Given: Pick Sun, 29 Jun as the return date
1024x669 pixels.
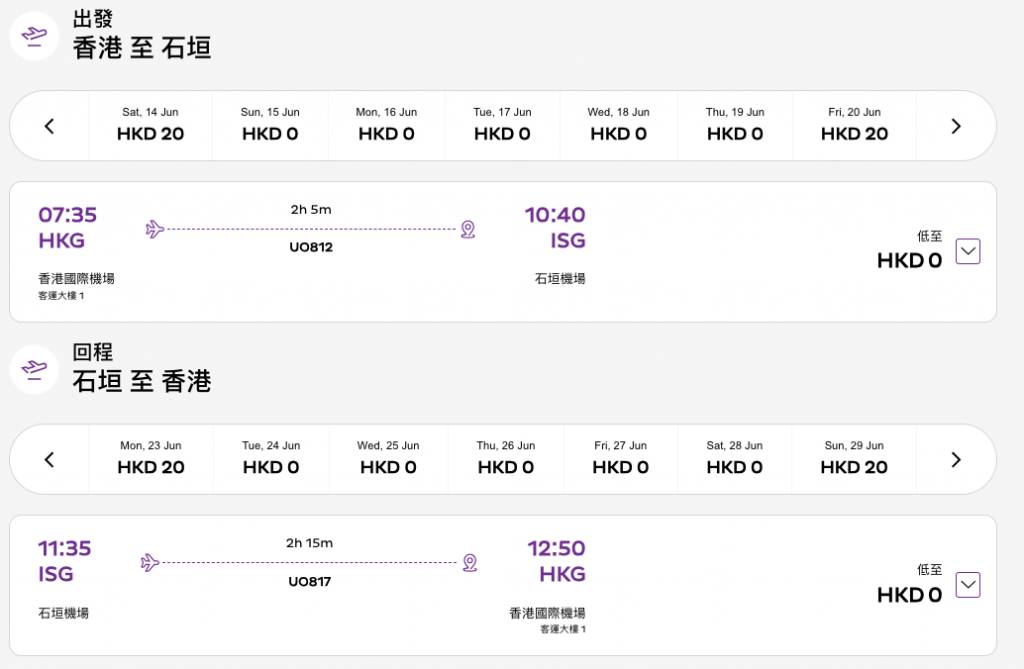Looking at the screenshot, I should pos(854,458).
